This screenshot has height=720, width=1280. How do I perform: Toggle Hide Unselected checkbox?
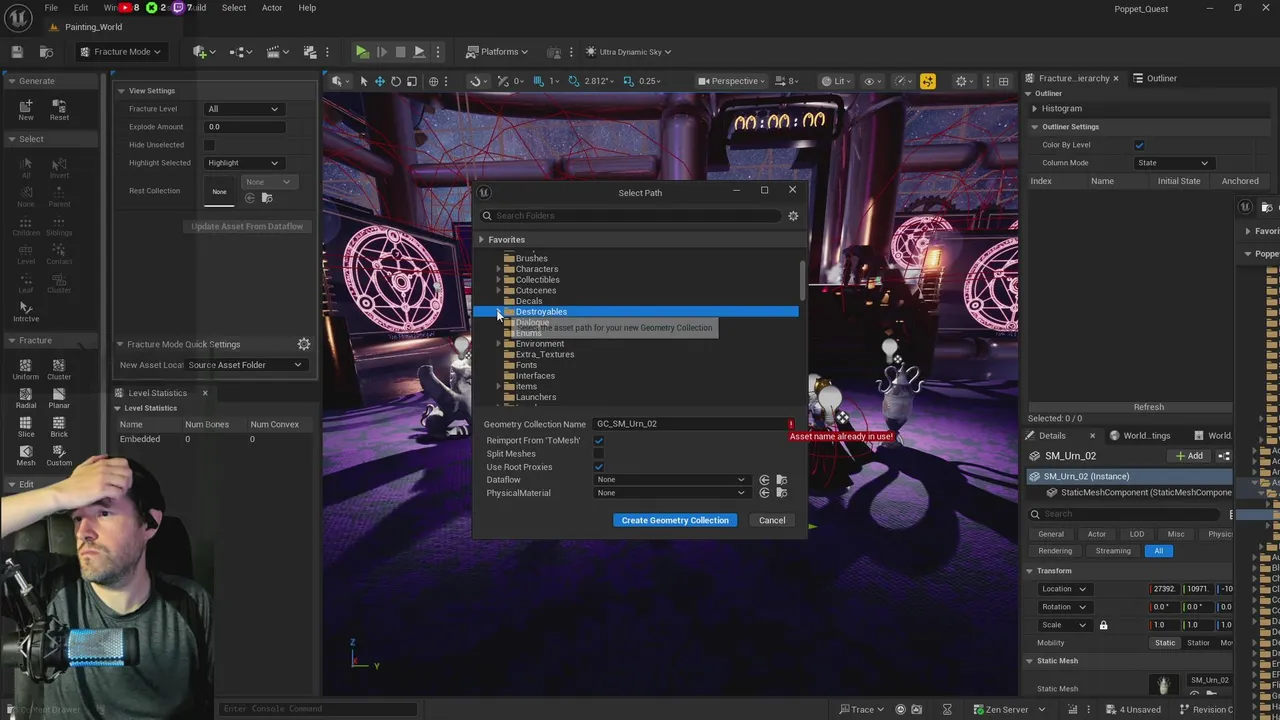point(209,145)
